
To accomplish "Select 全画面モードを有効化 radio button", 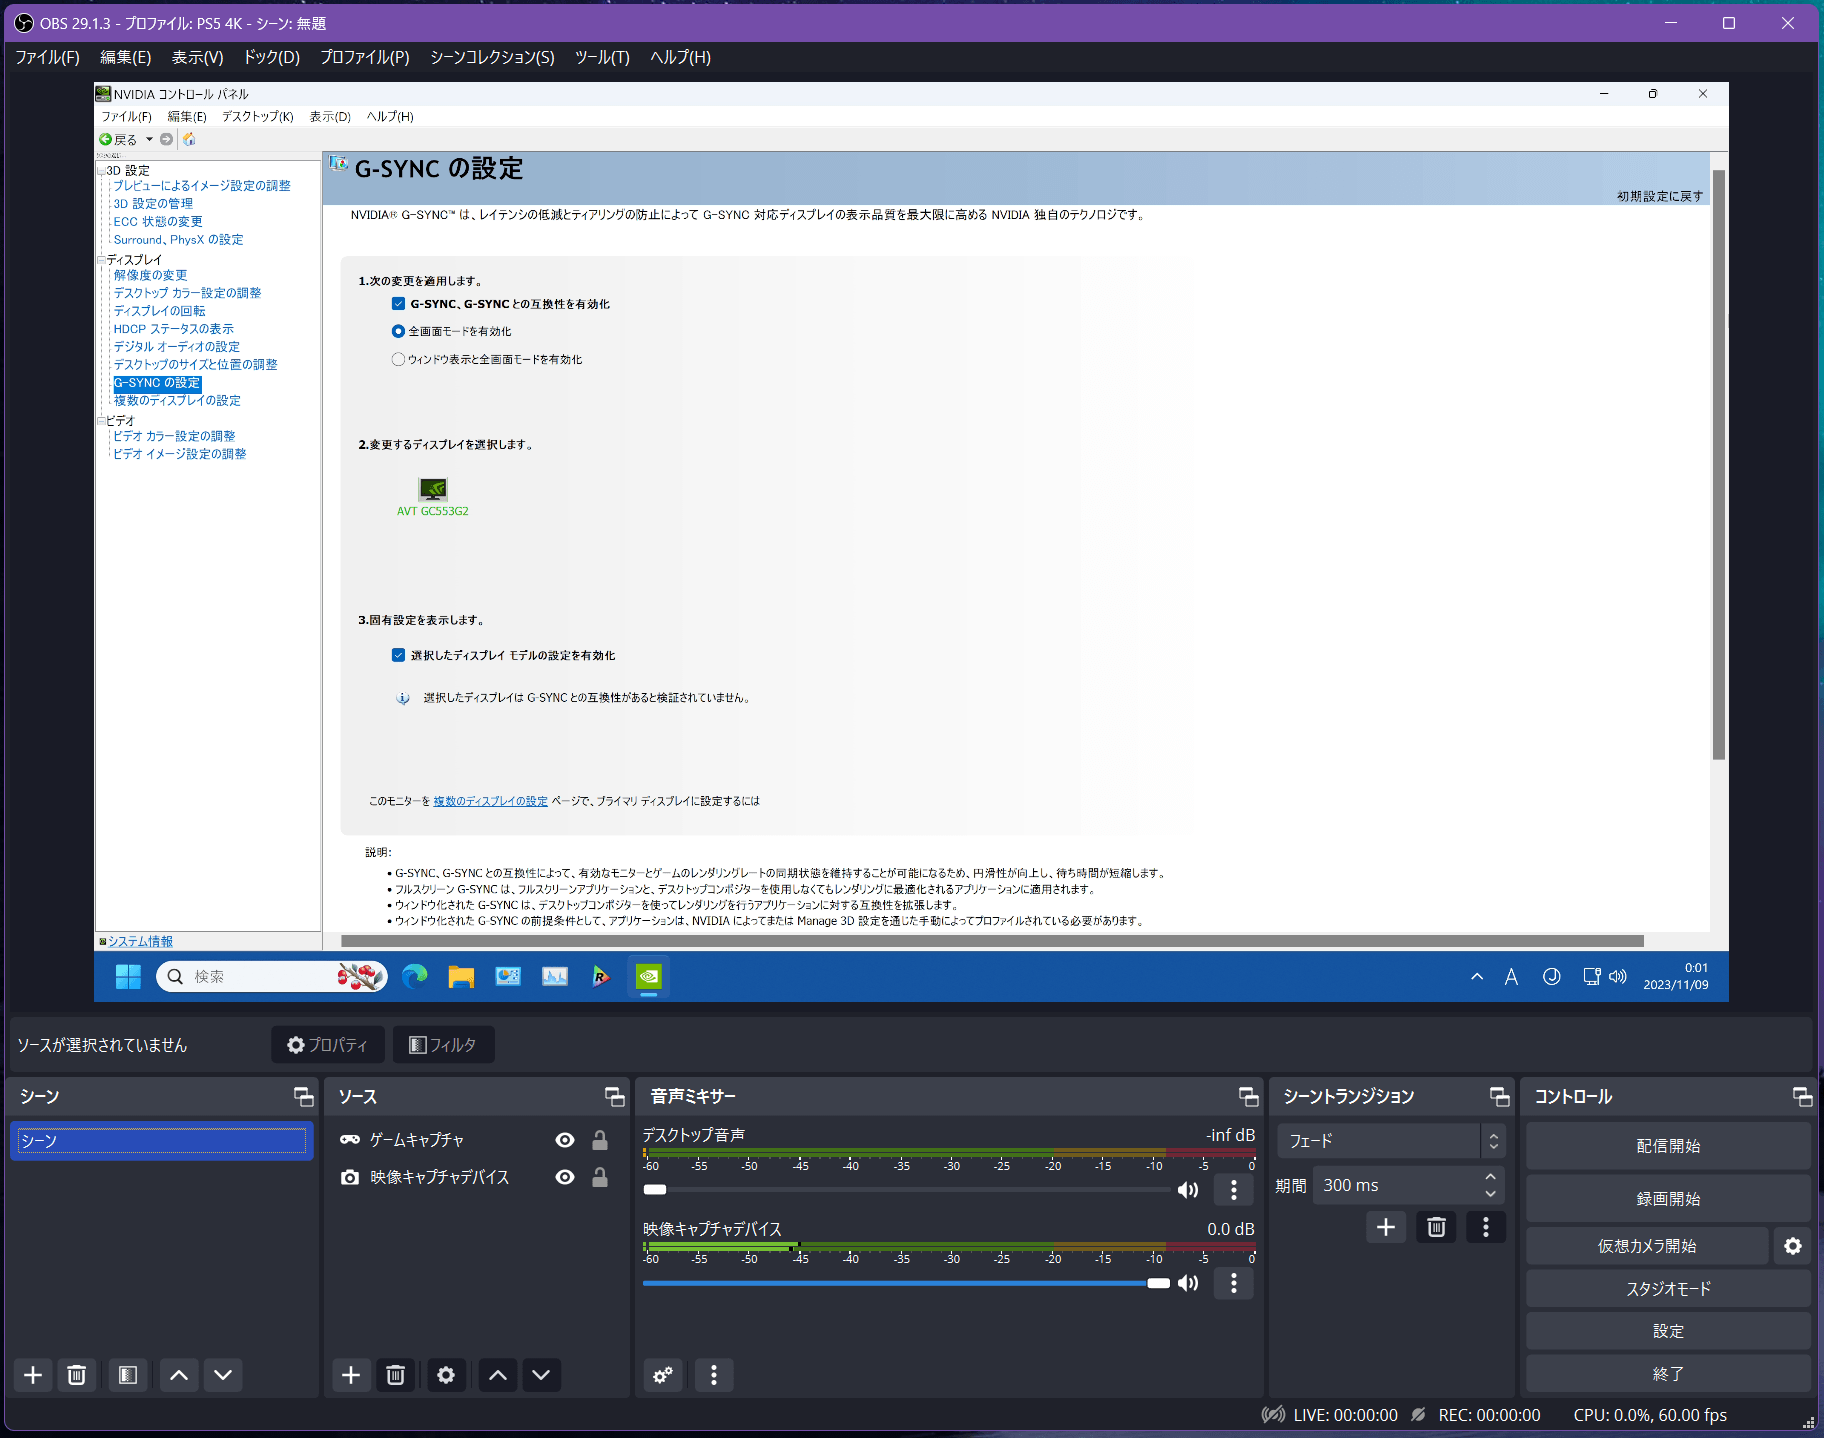I will (x=398, y=331).
